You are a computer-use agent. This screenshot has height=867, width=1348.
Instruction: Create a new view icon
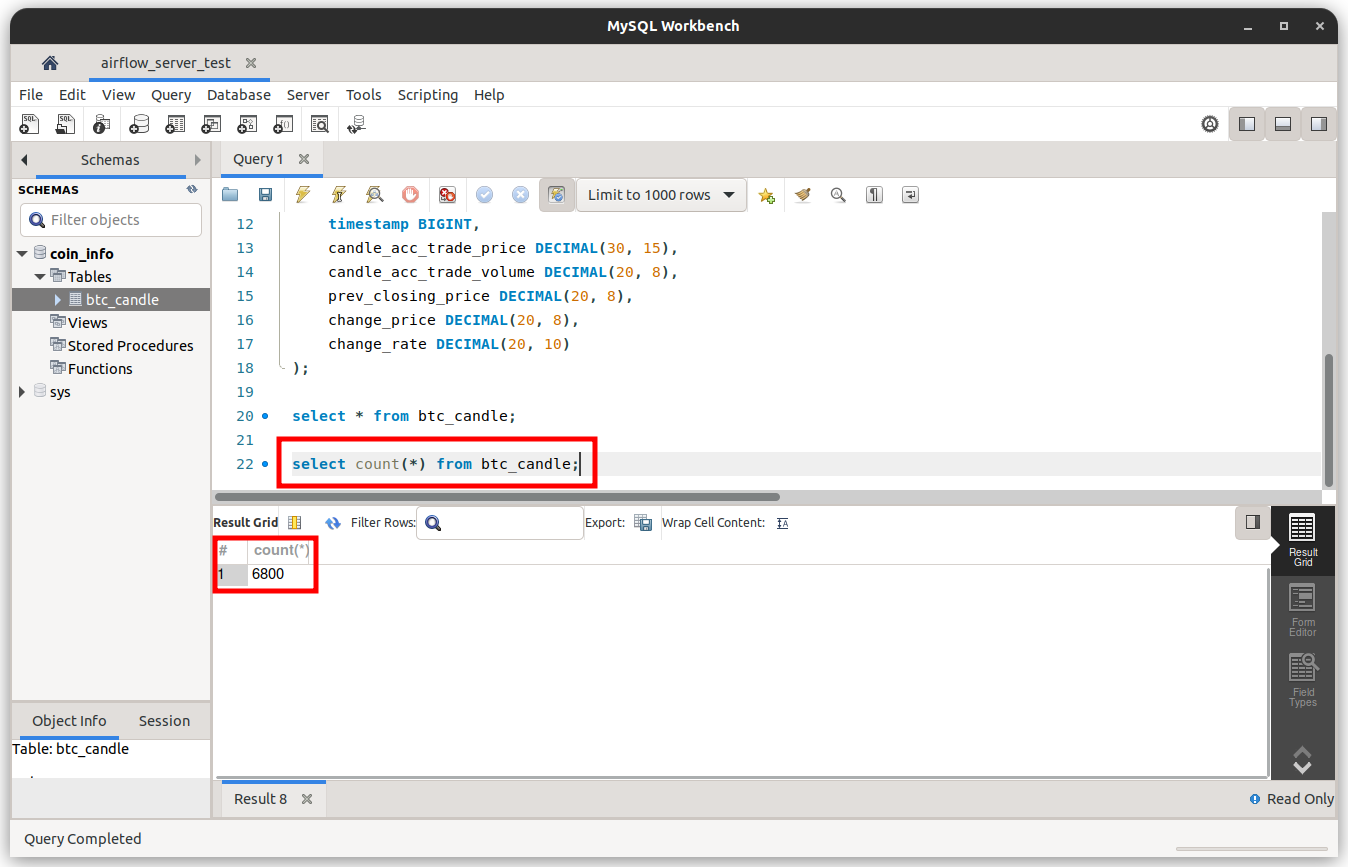[x=211, y=124]
